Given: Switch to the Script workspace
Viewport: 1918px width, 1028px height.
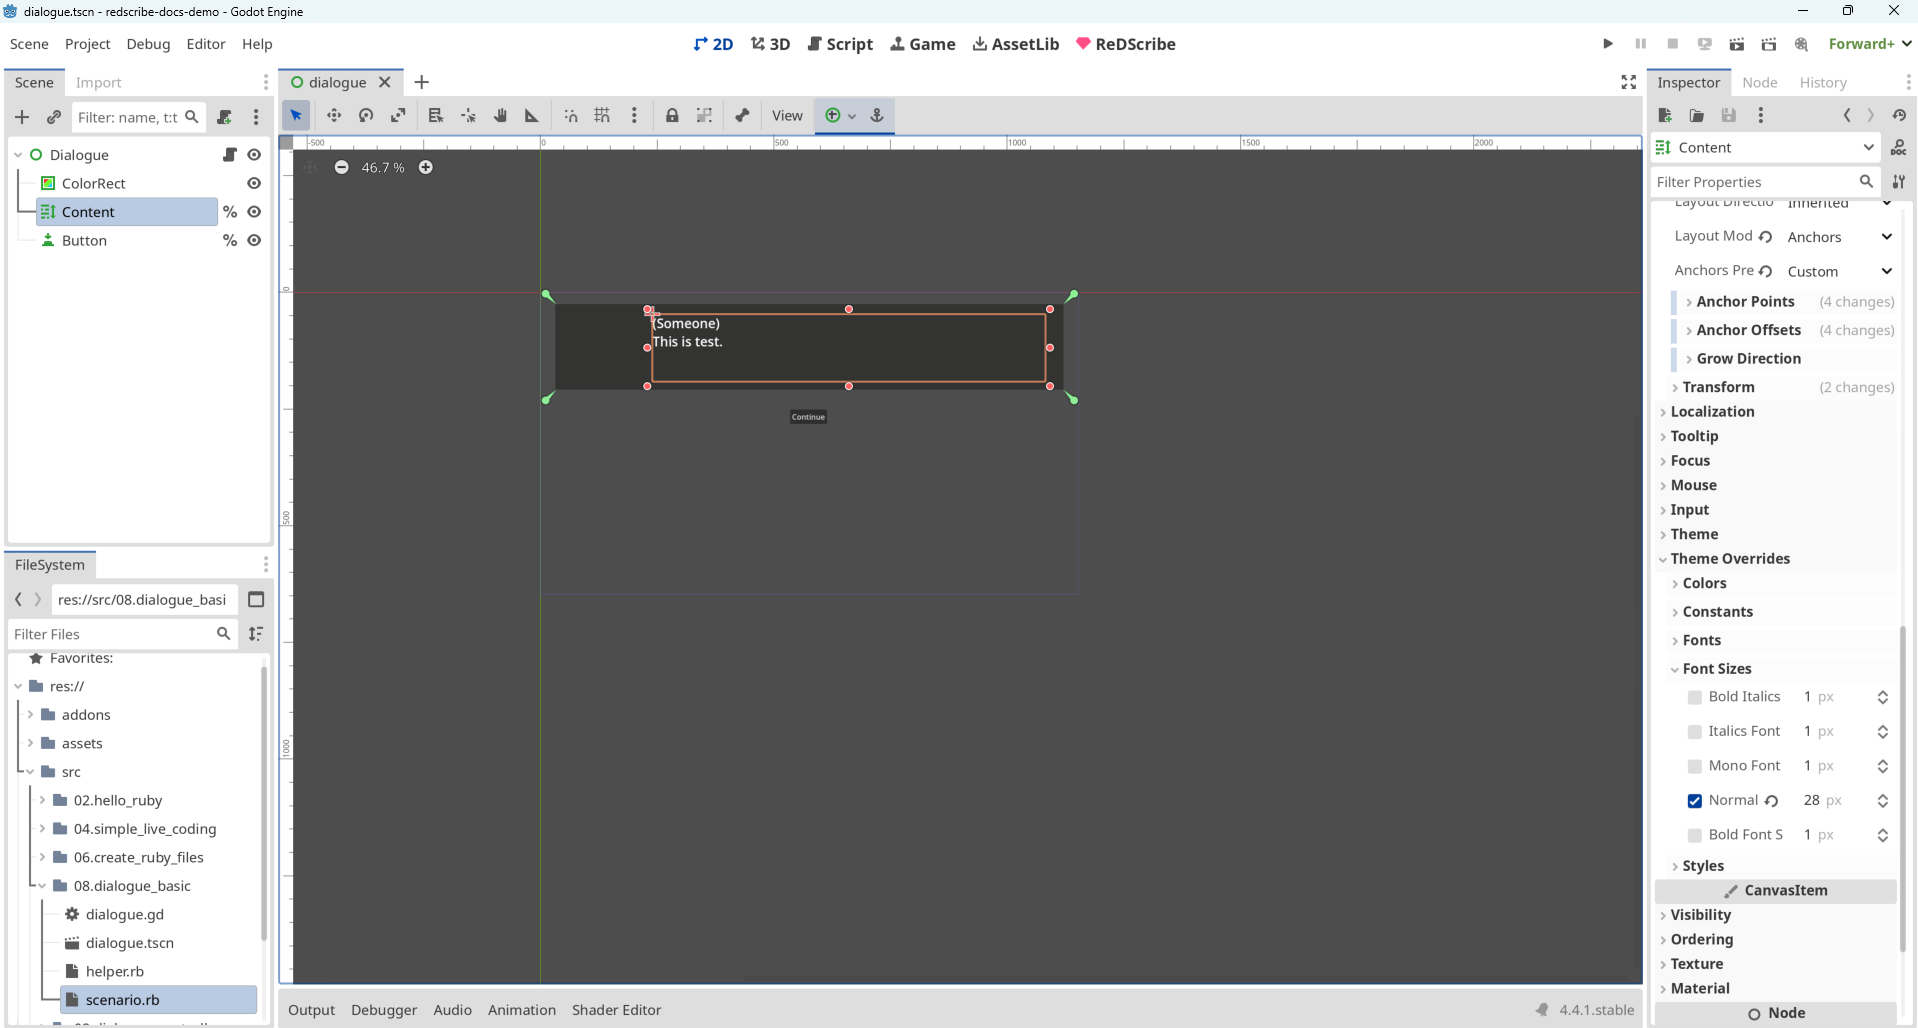Looking at the screenshot, I should click(840, 44).
